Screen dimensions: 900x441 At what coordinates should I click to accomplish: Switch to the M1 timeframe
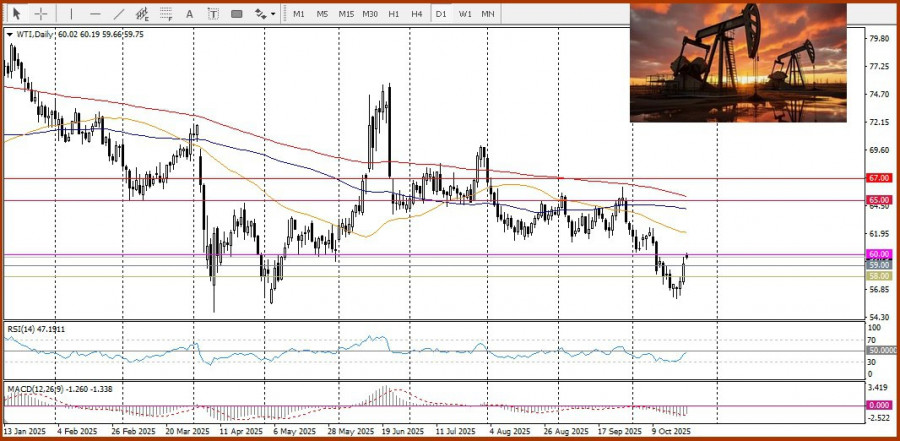[x=299, y=14]
